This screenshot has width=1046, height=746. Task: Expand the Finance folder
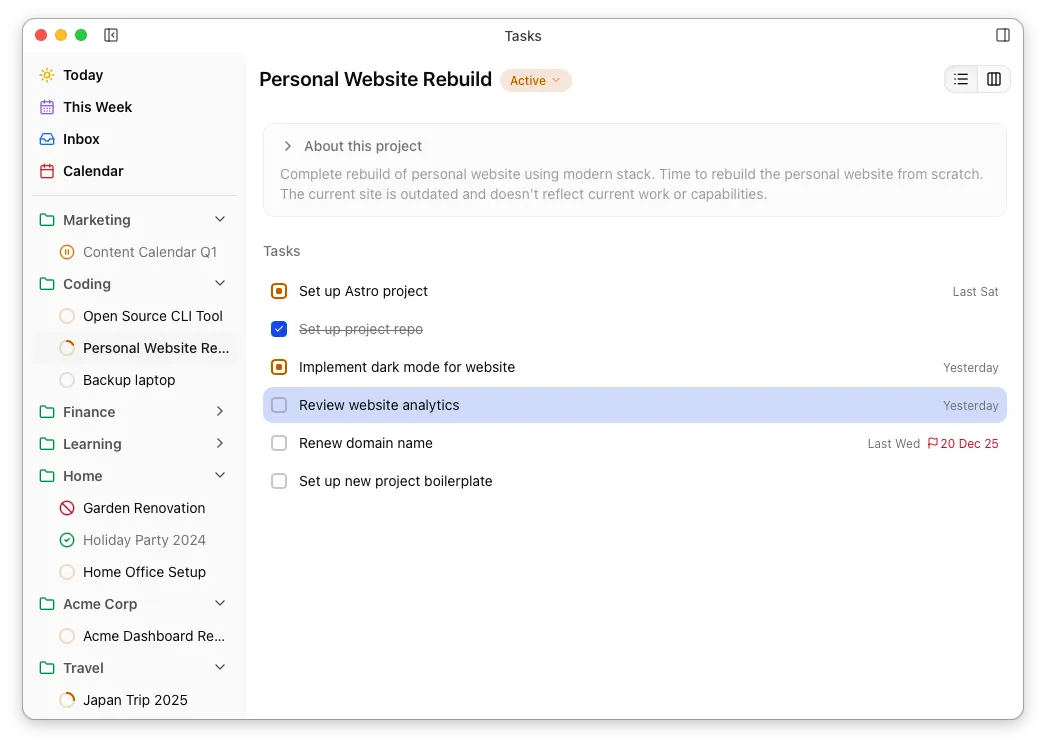pyautogui.click(x=219, y=411)
